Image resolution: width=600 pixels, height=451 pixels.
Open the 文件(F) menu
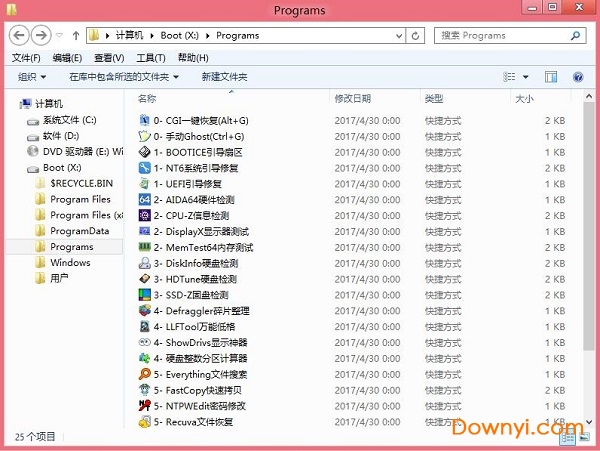(x=26, y=58)
